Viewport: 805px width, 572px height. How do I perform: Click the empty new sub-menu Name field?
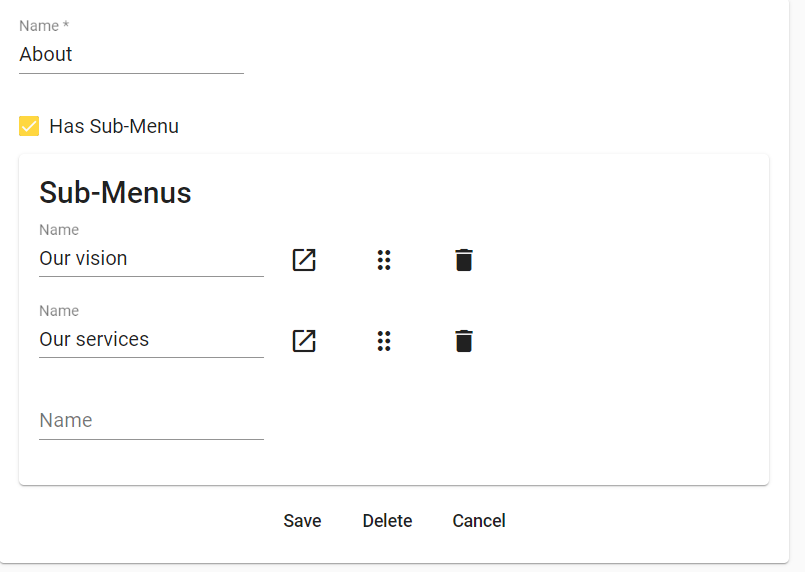pyautogui.click(x=151, y=421)
